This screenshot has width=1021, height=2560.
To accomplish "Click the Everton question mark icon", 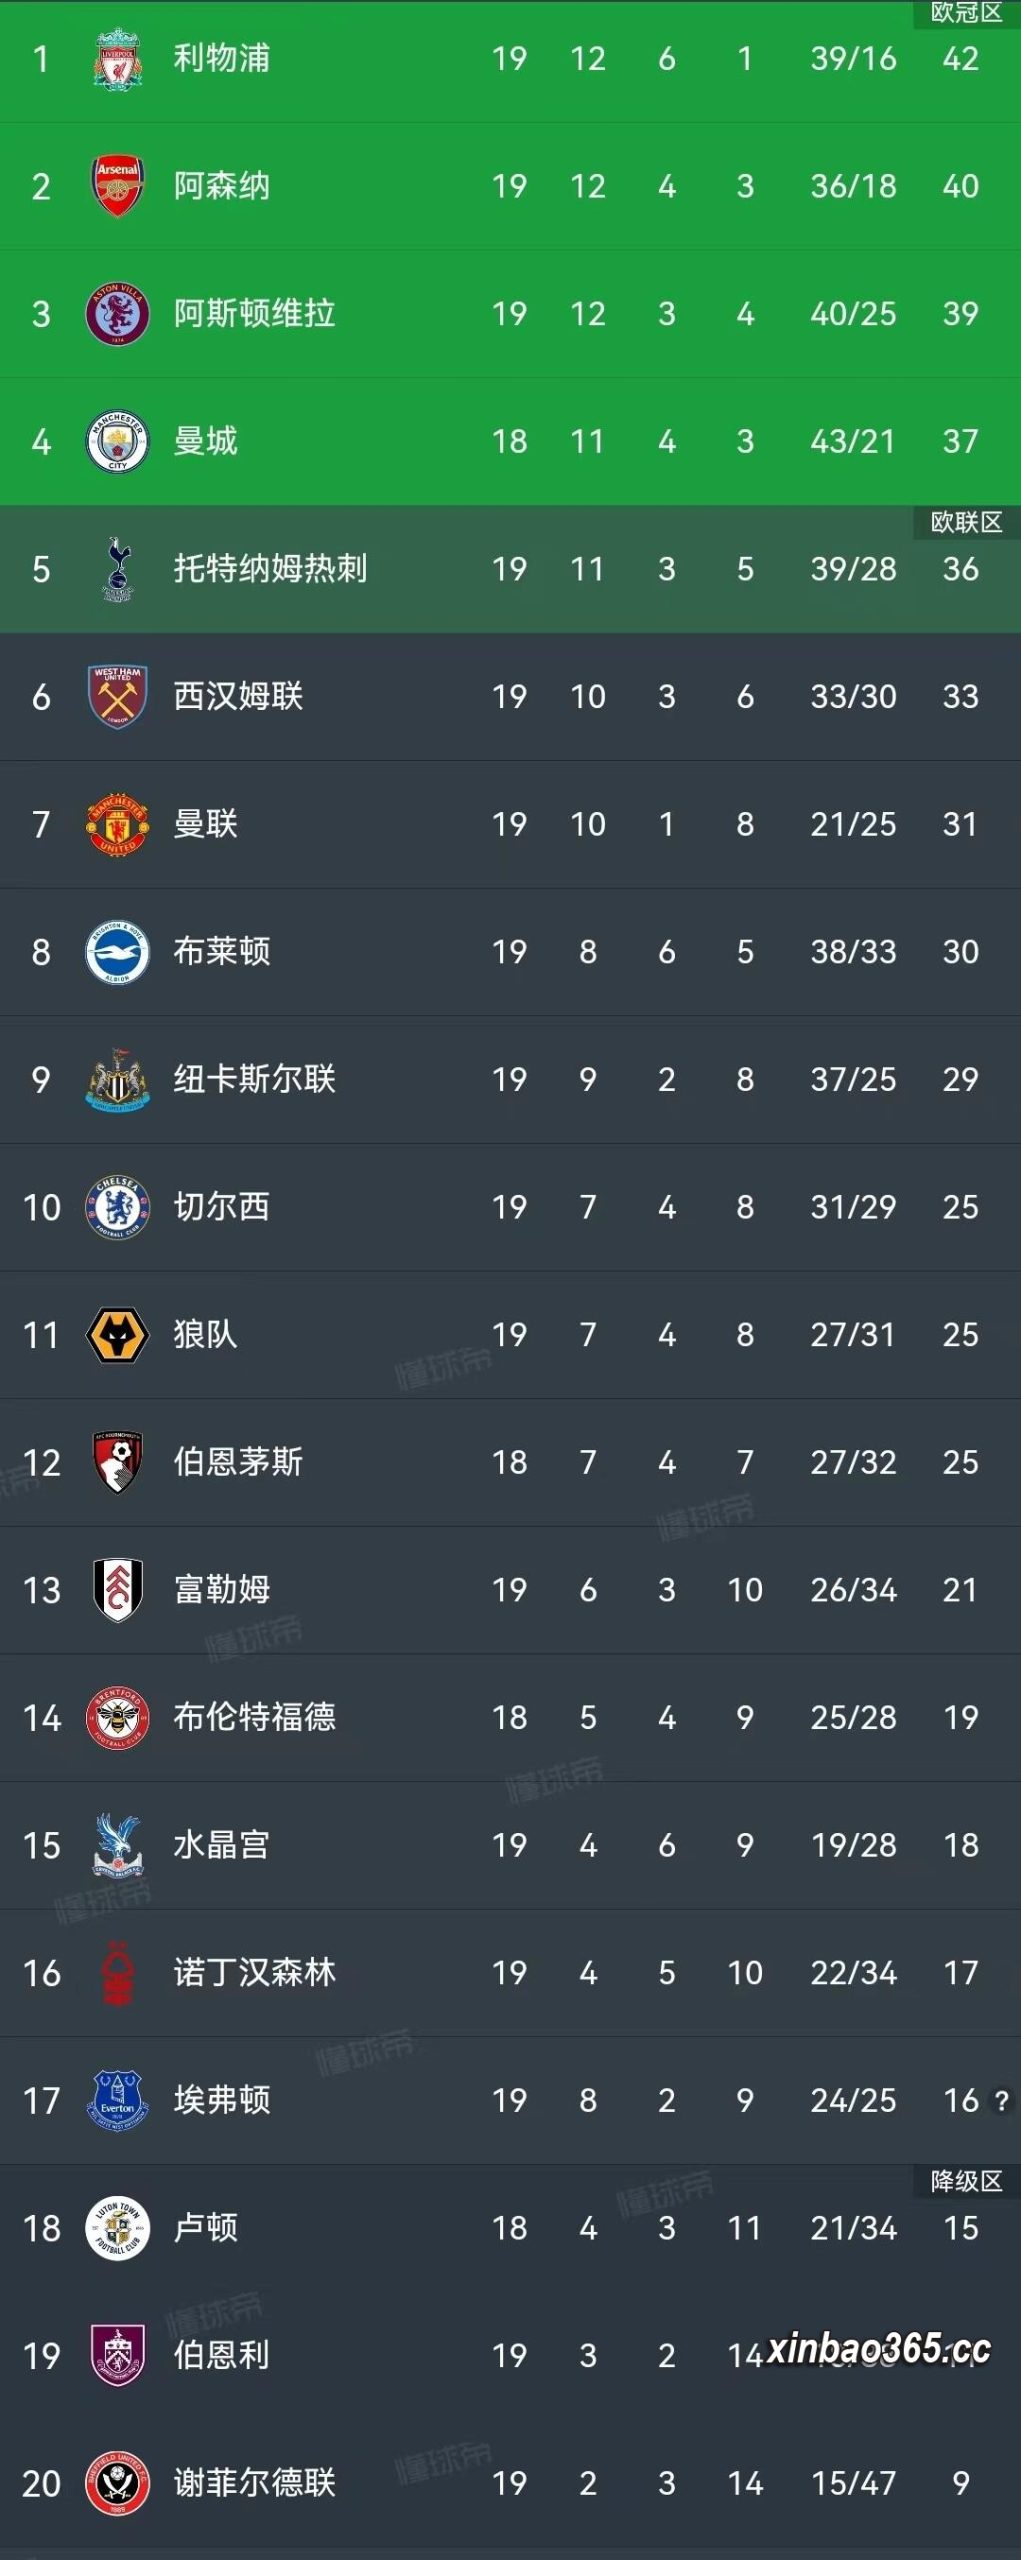I will 1002,2101.
